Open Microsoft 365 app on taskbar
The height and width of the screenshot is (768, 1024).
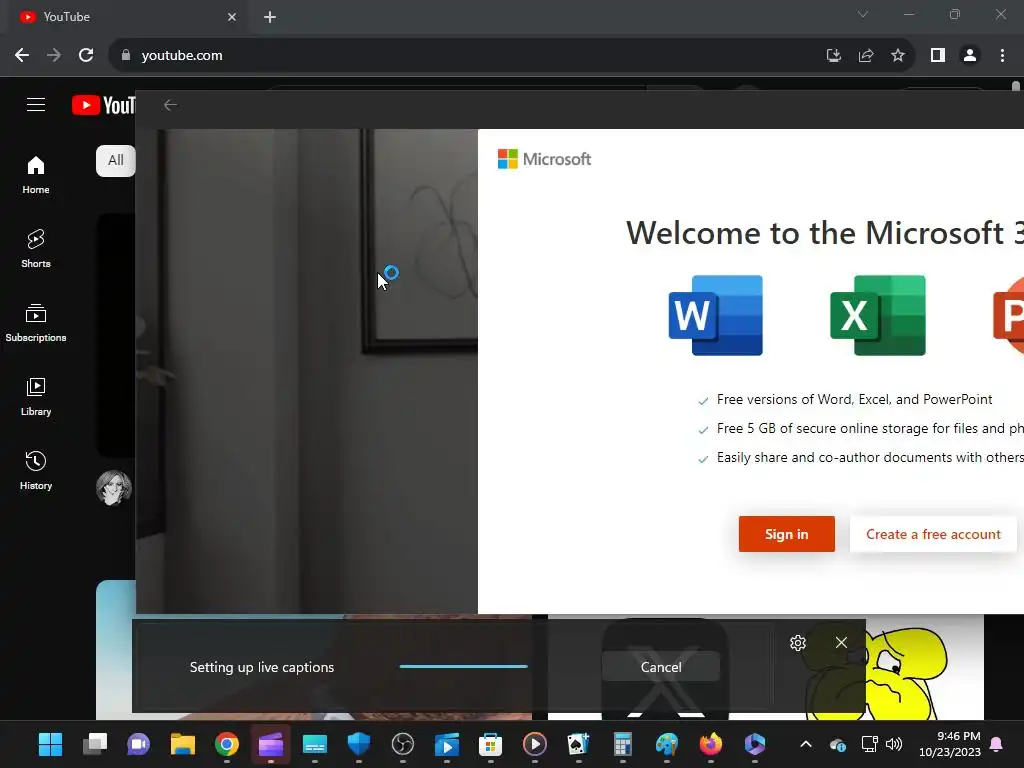754,744
